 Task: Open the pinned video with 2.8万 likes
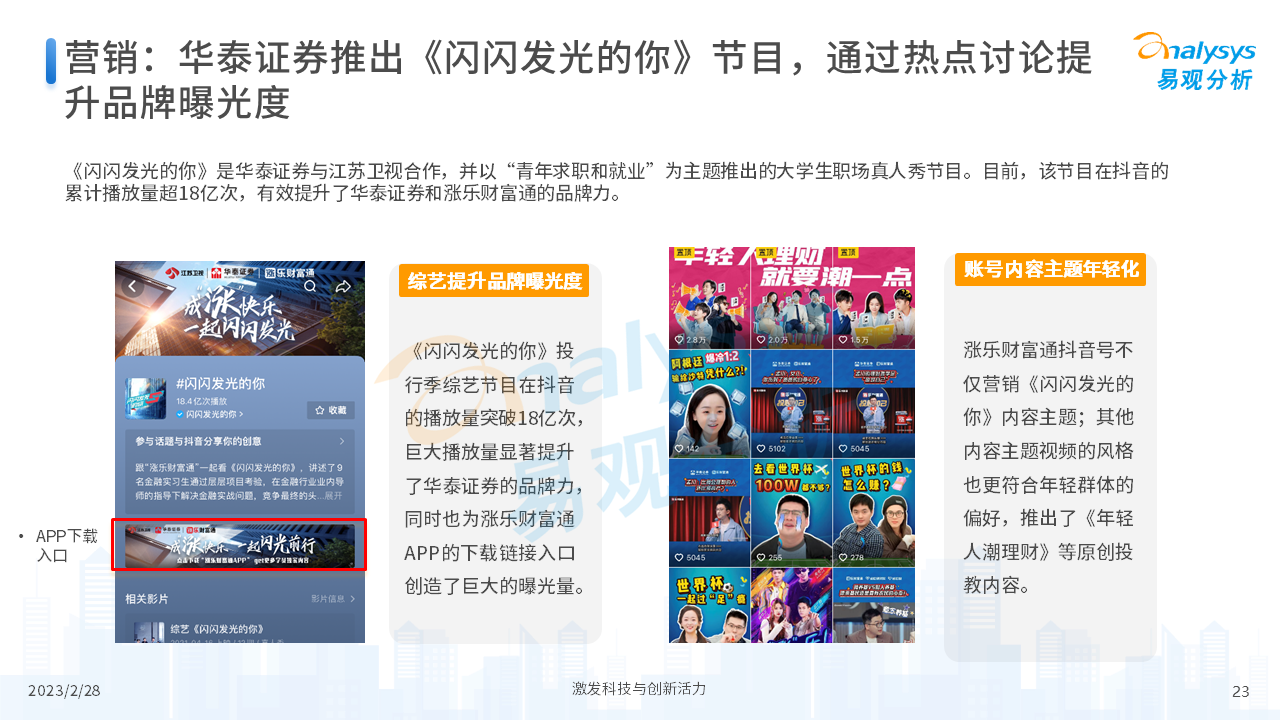(x=709, y=298)
